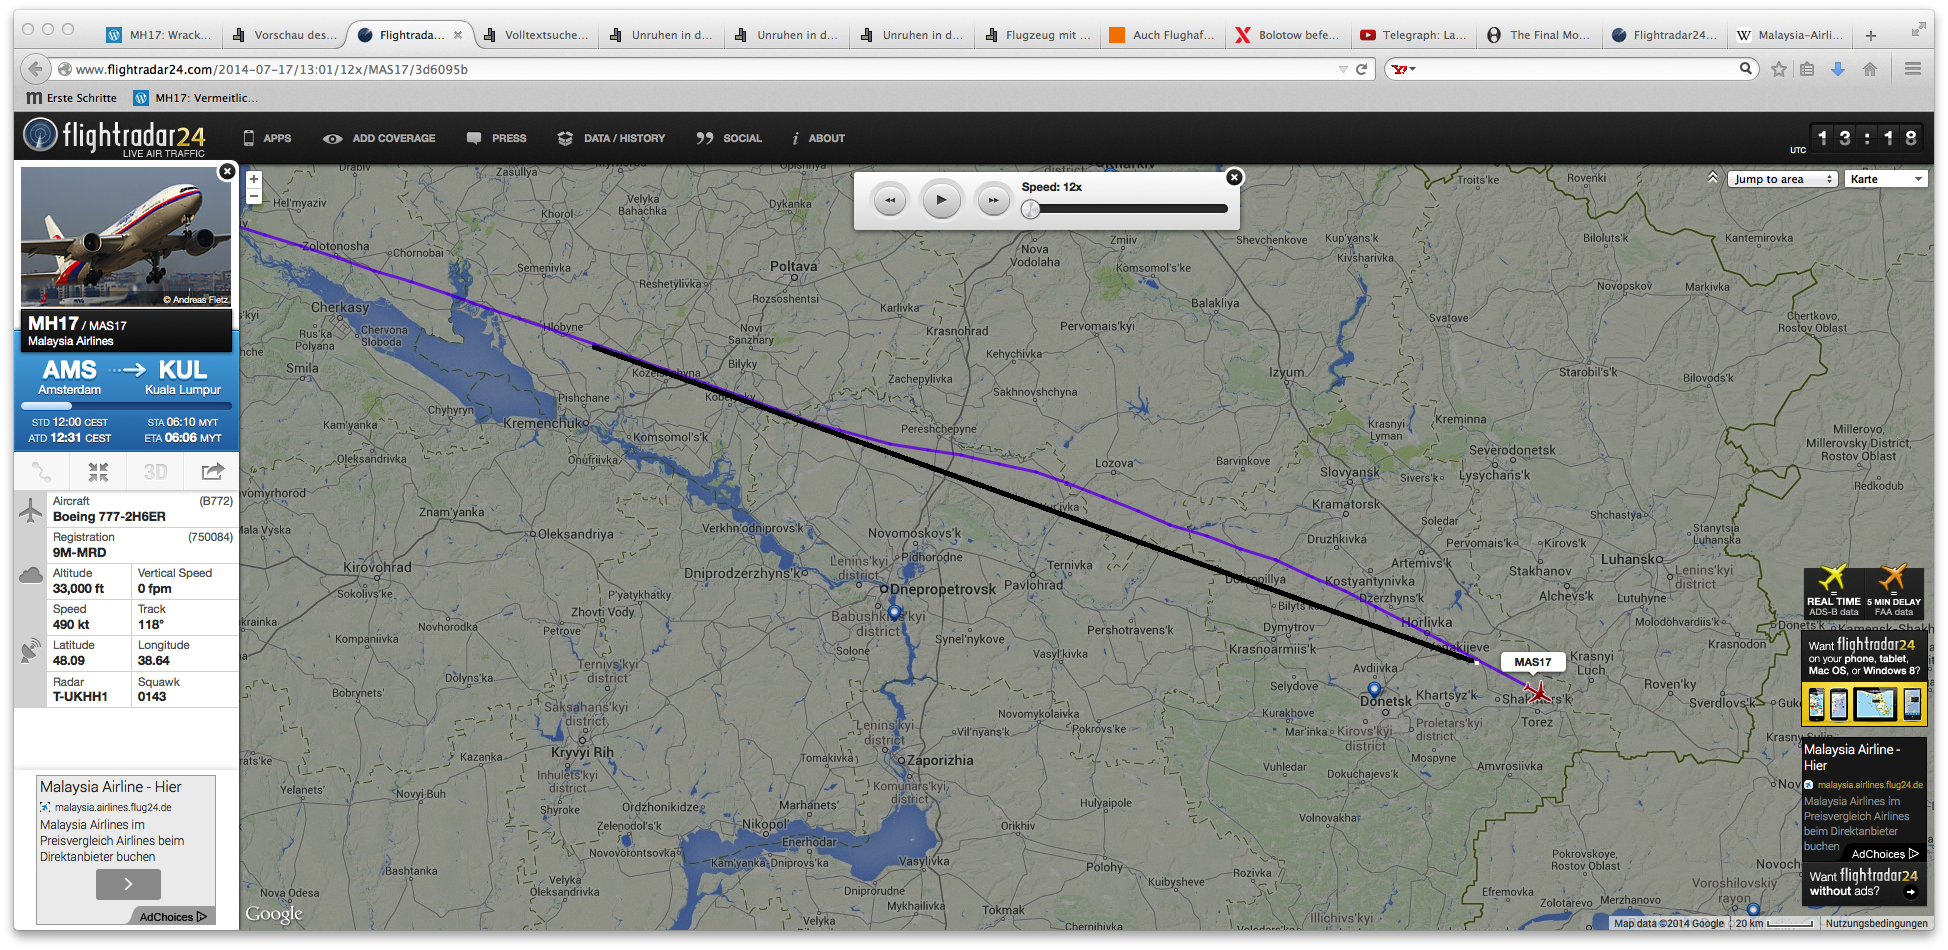Open the ADD COVERAGE menu
This screenshot has height=950, width=1948.
tap(379, 138)
